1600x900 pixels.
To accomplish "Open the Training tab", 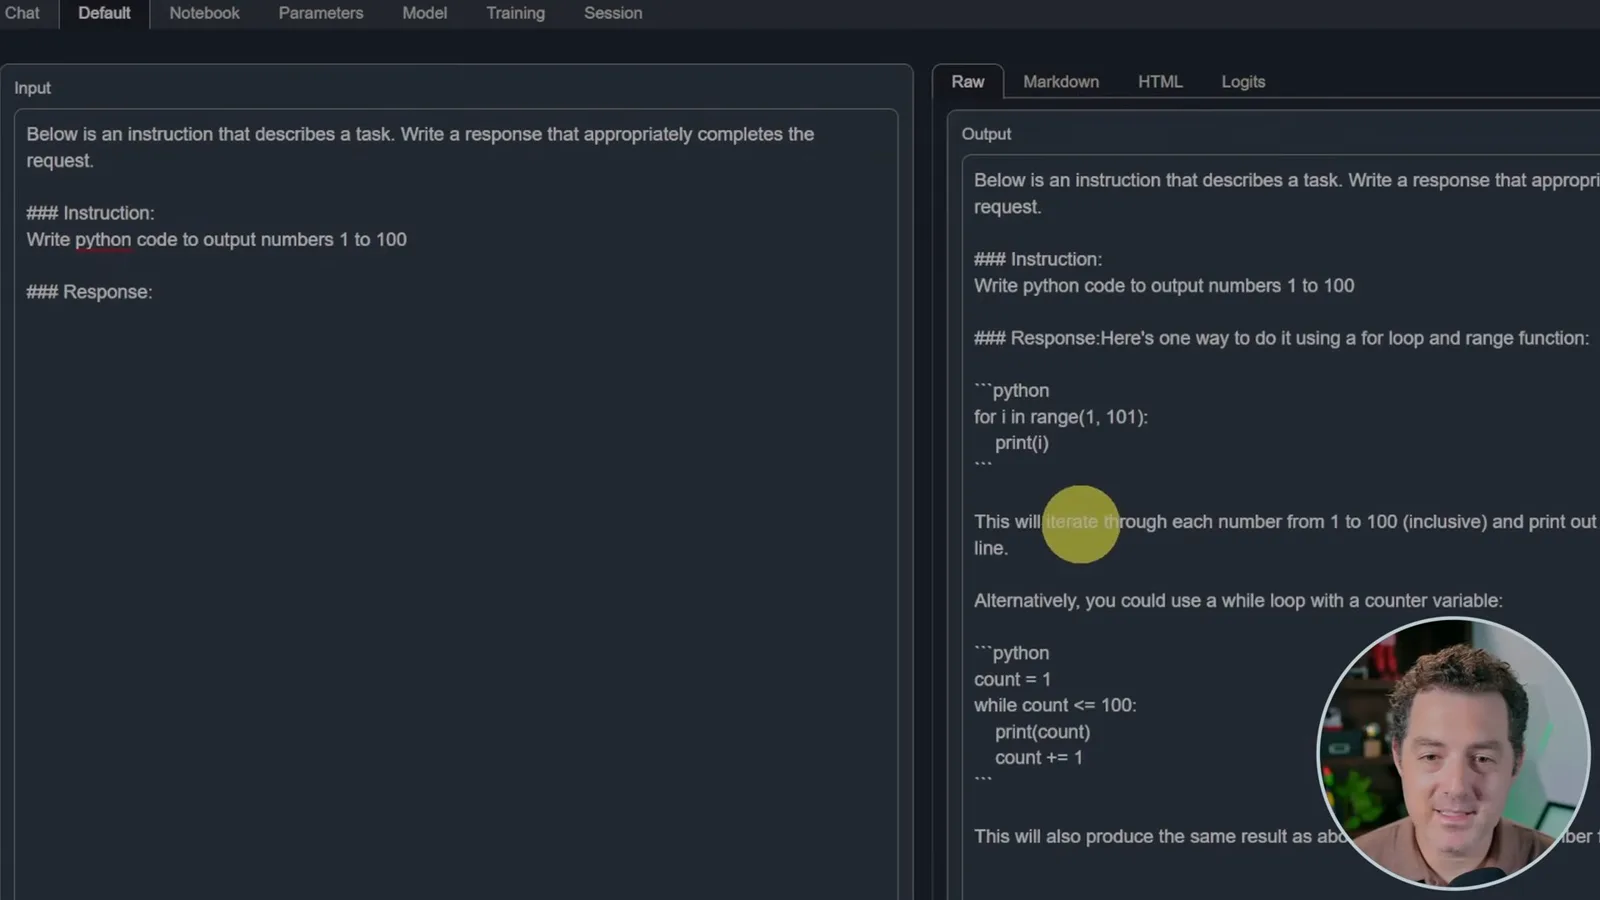I will [516, 13].
